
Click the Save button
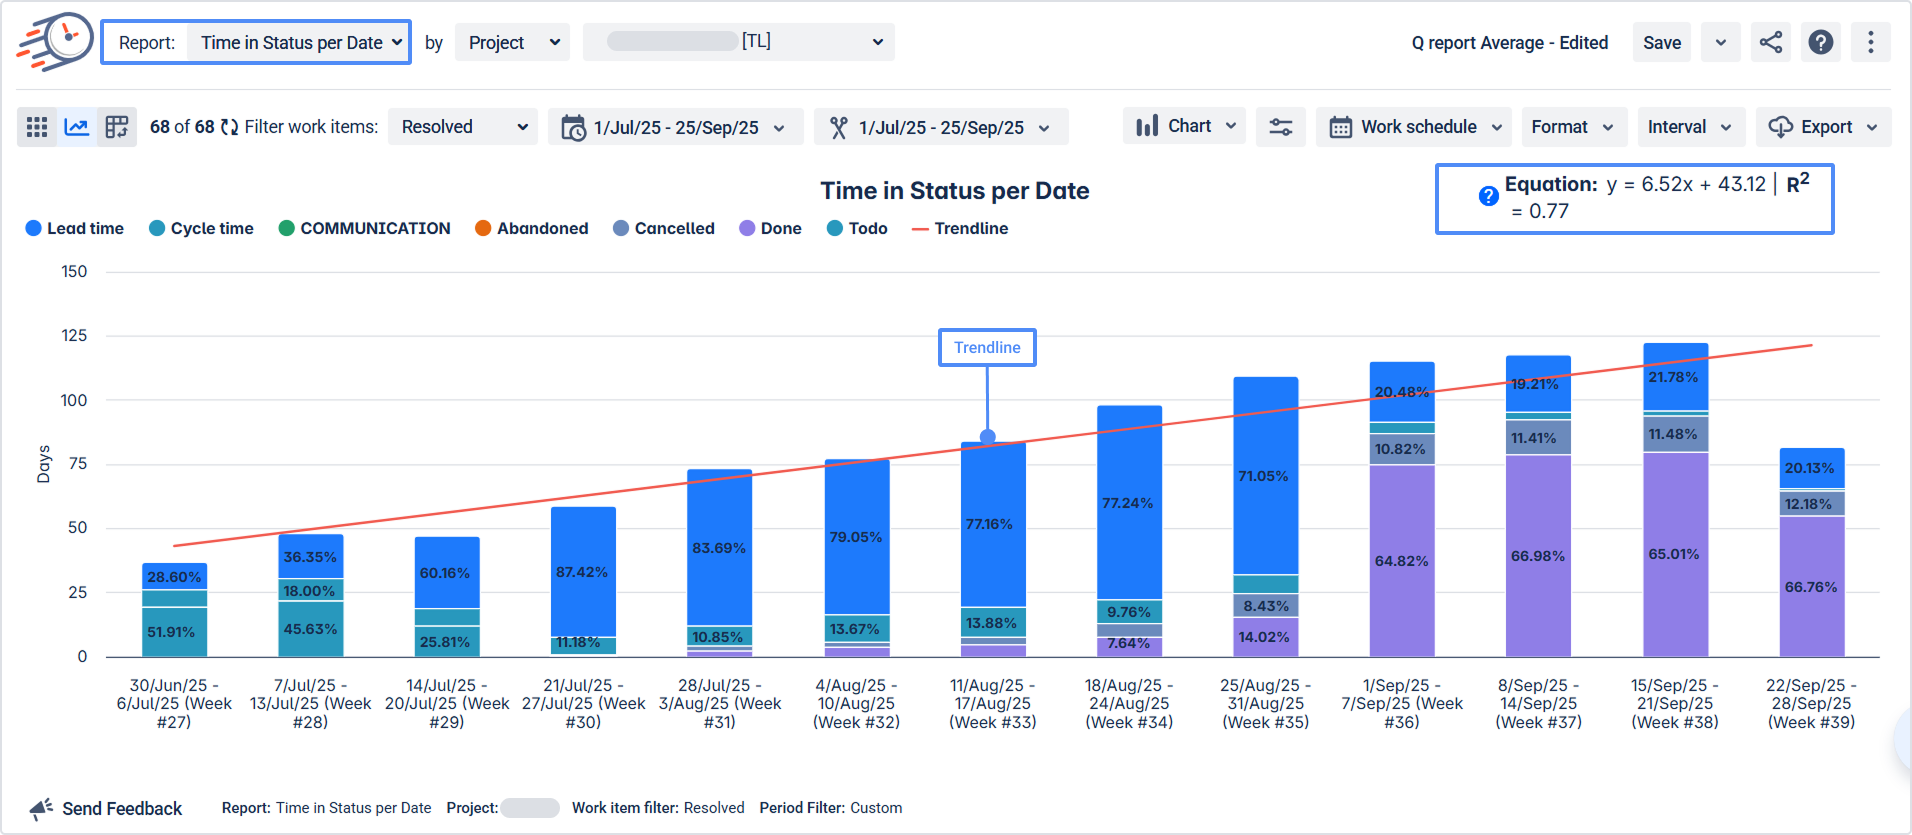(x=1662, y=42)
